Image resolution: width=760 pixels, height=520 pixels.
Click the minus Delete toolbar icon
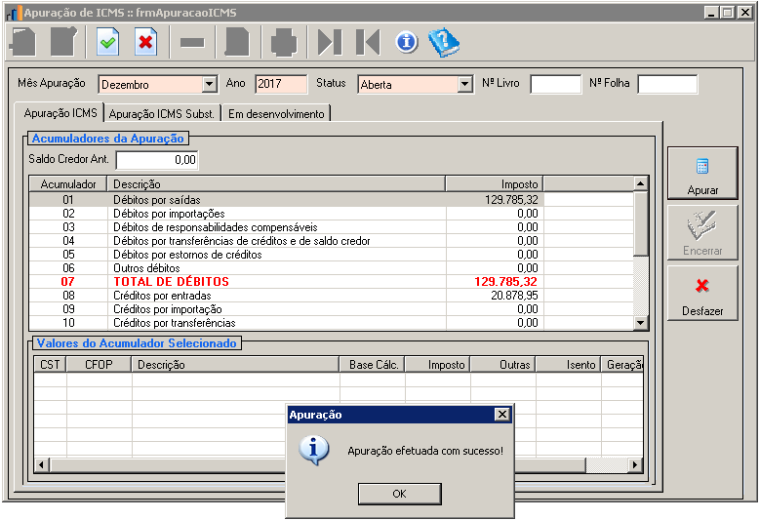tap(192, 43)
